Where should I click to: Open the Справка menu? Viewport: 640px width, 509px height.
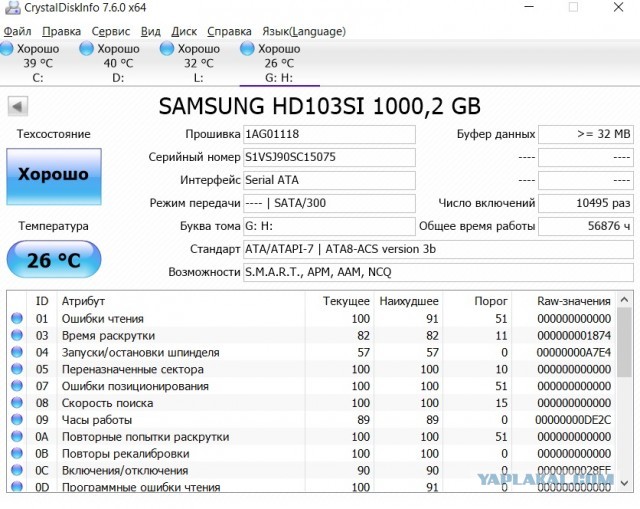point(229,31)
